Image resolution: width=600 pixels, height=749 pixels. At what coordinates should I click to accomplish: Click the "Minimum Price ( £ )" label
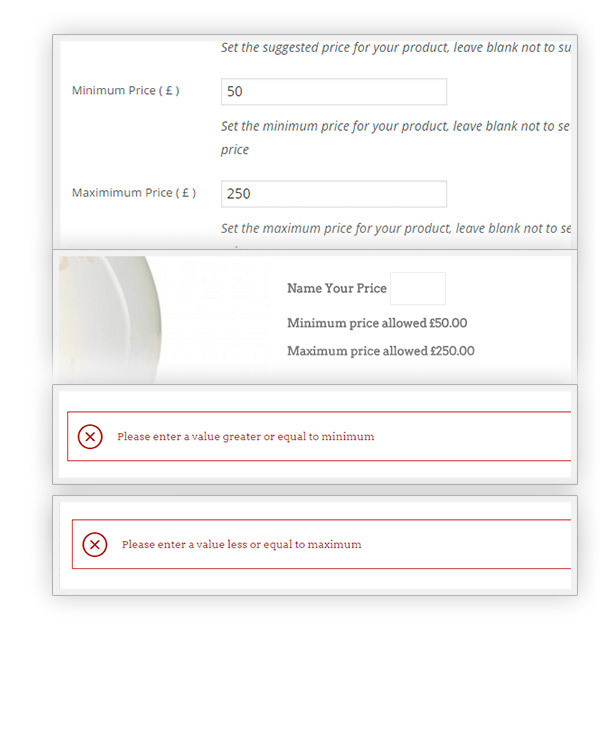[125, 91]
